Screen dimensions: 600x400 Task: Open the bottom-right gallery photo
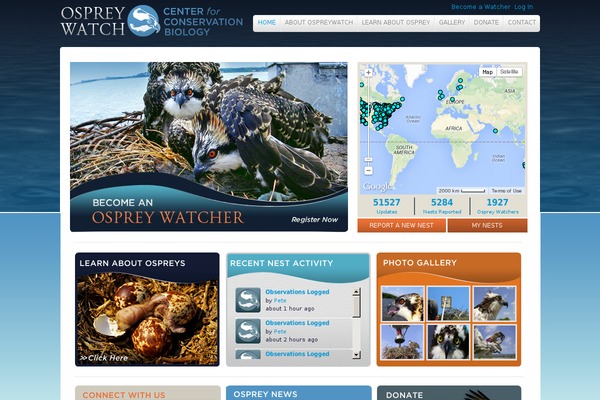click(494, 342)
